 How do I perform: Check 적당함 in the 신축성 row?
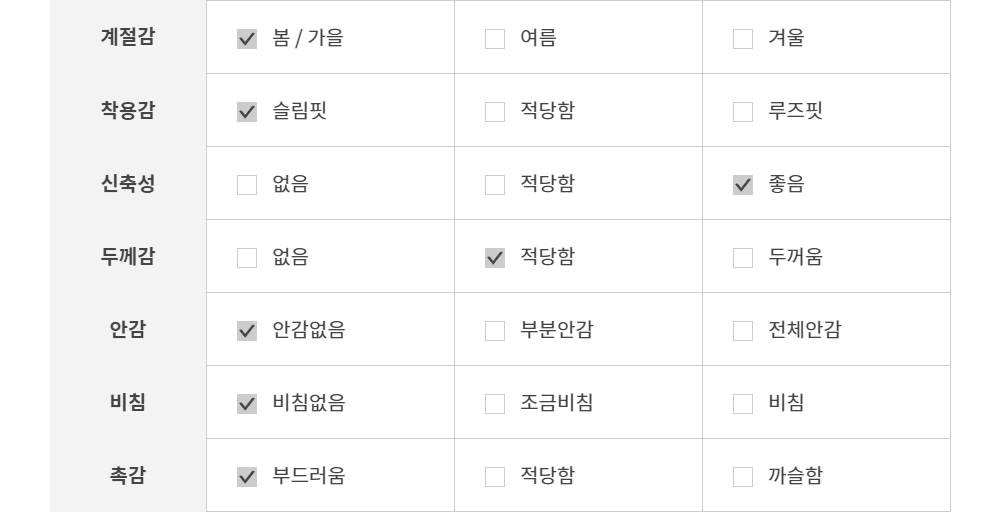495,185
